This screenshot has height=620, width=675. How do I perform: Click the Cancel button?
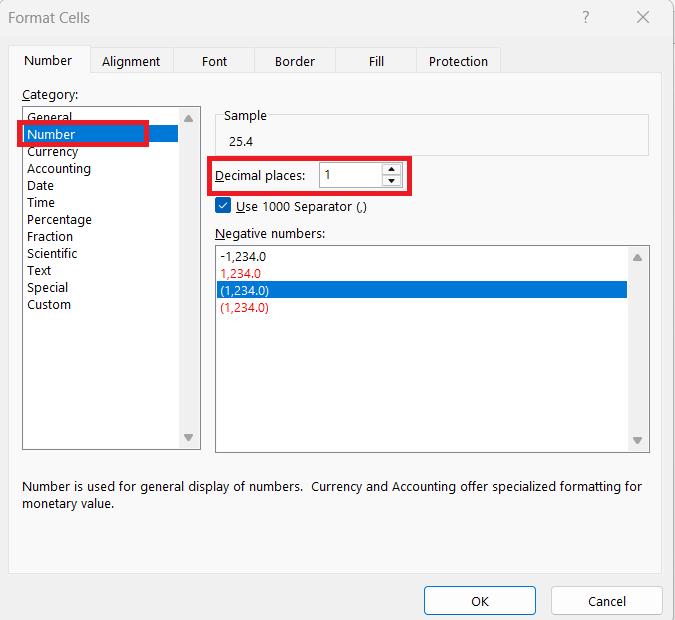click(x=607, y=601)
